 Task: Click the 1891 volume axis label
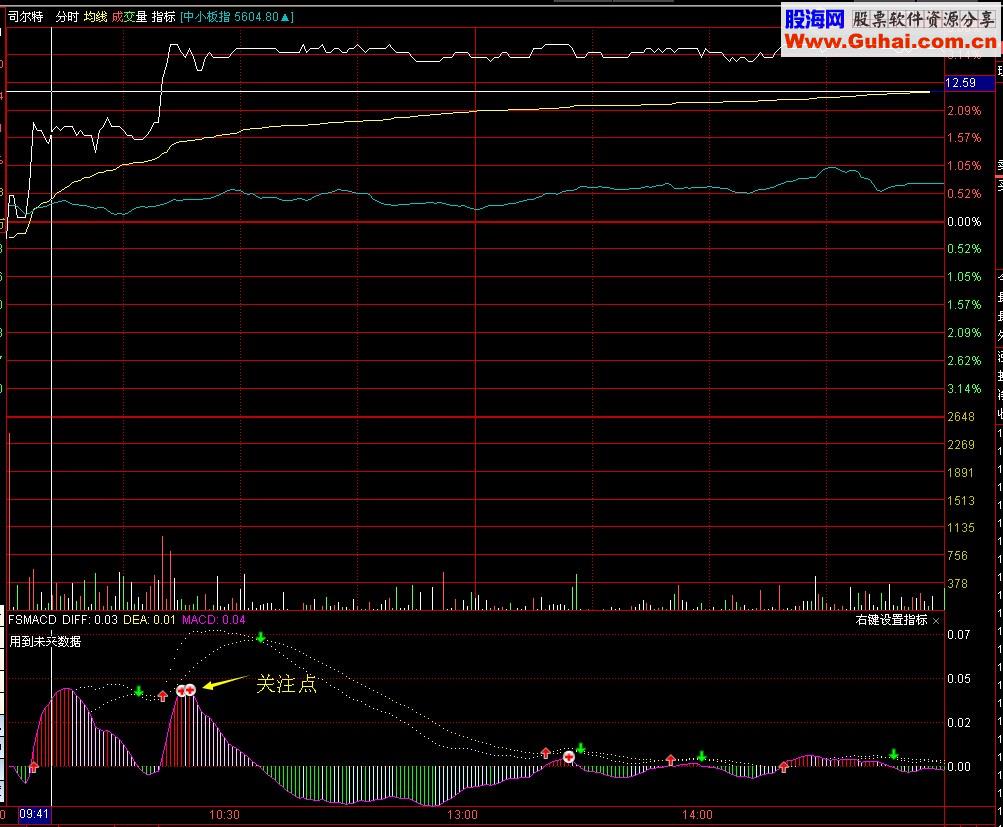[961, 473]
